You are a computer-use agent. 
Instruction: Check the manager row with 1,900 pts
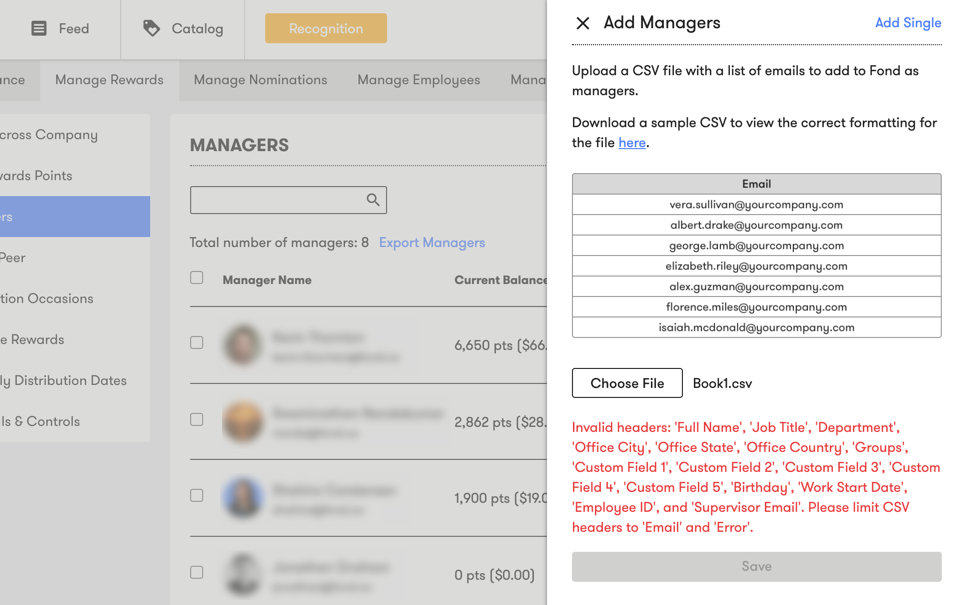pos(196,495)
